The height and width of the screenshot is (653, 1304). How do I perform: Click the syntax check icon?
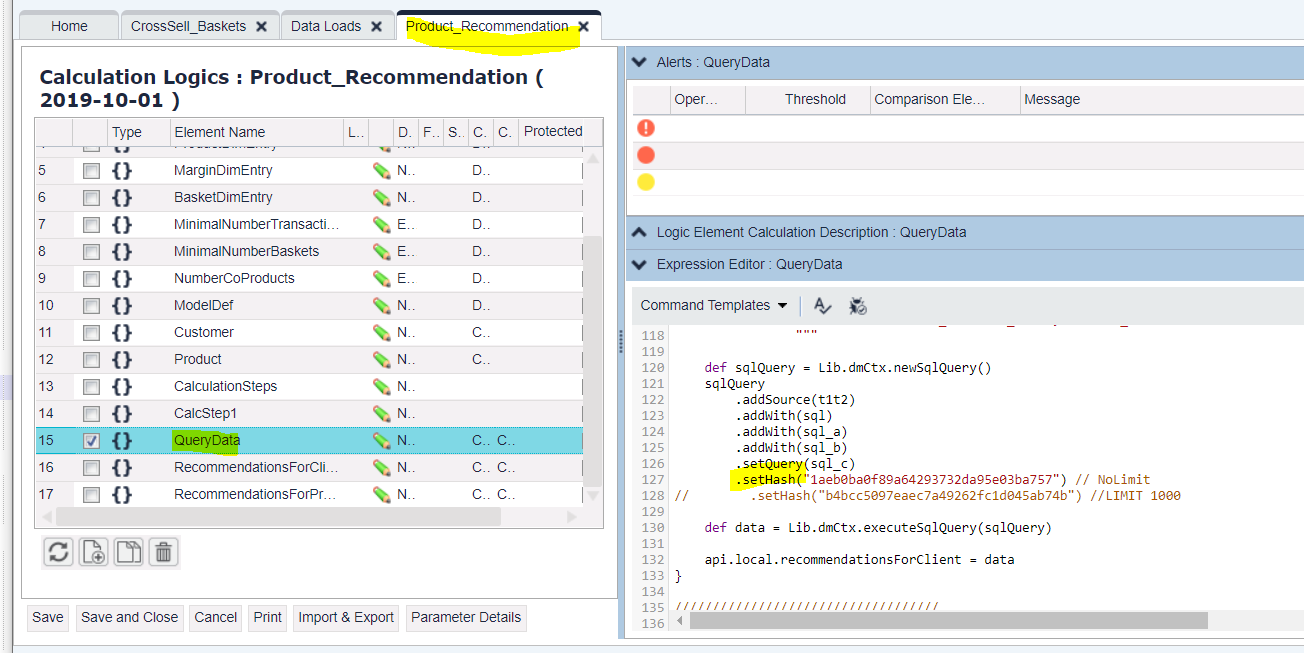pyautogui.click(x=822, y=306)
